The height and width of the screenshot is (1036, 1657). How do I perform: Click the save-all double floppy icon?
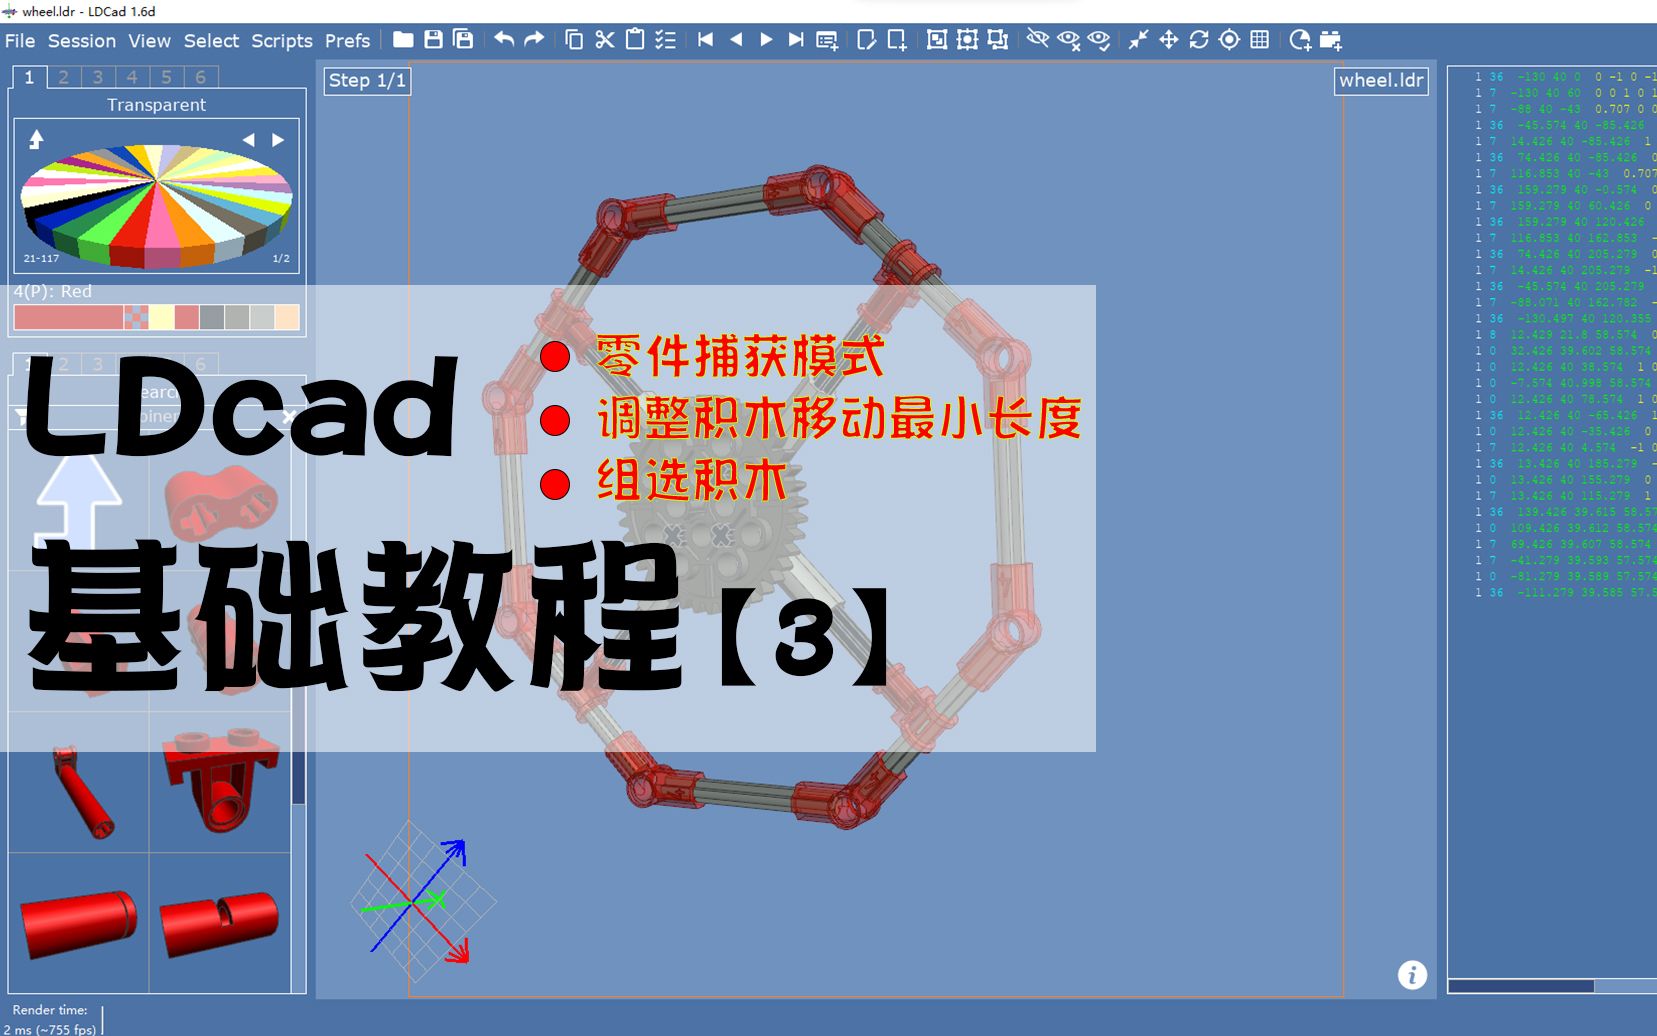click(x=463, y=40)
